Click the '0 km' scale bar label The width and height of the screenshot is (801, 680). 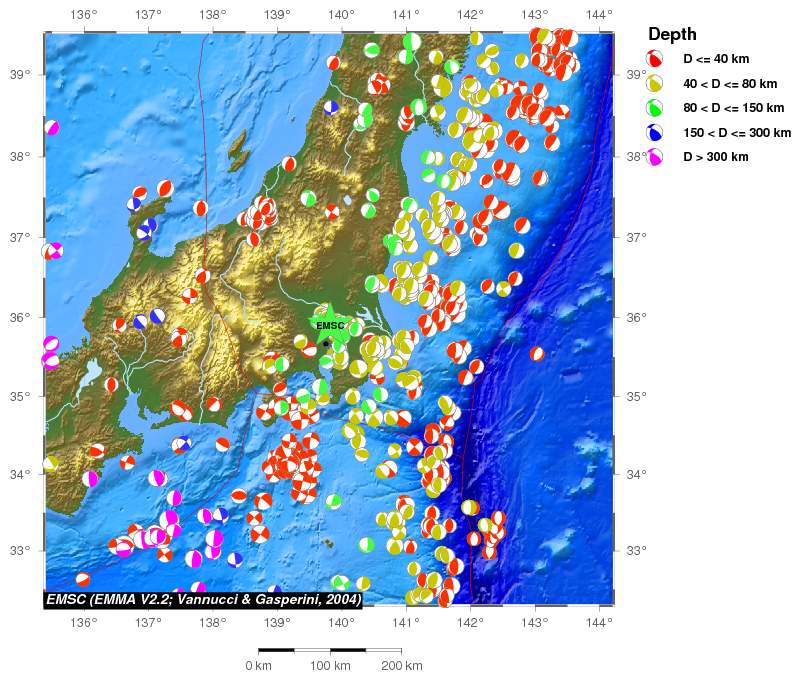(258, 666)
